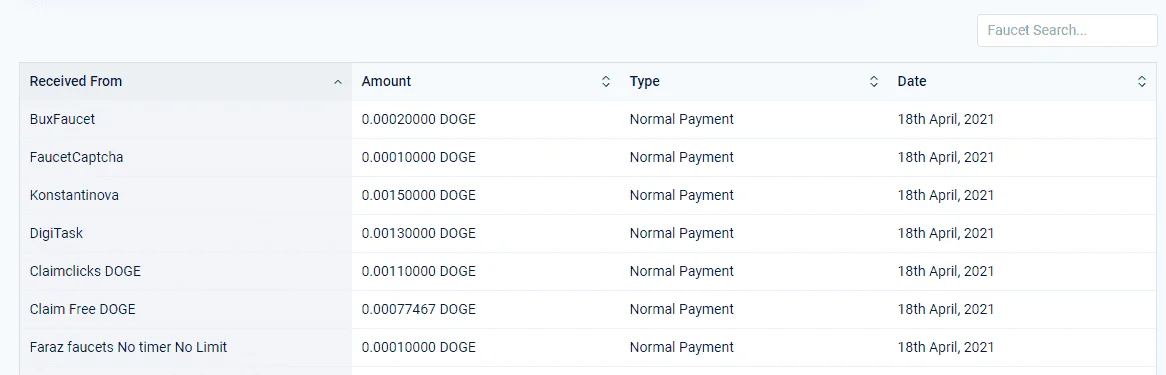Toggle sort arrows on Type column
Image resolution: width=1166 pixels, height=375 pixels.
(874, 82)
